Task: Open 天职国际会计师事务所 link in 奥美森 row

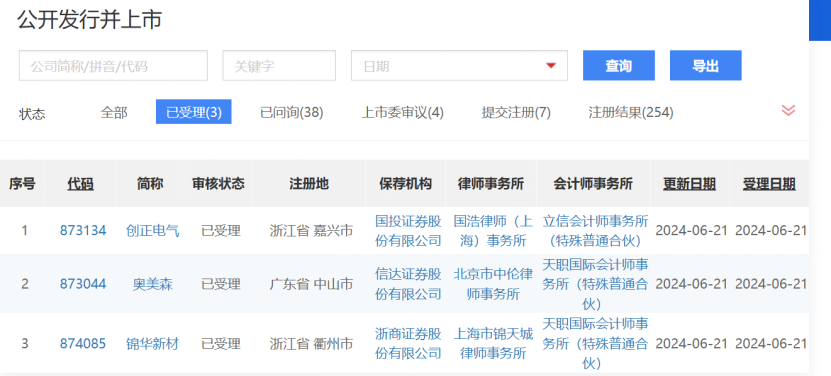Action: [595, 284]
